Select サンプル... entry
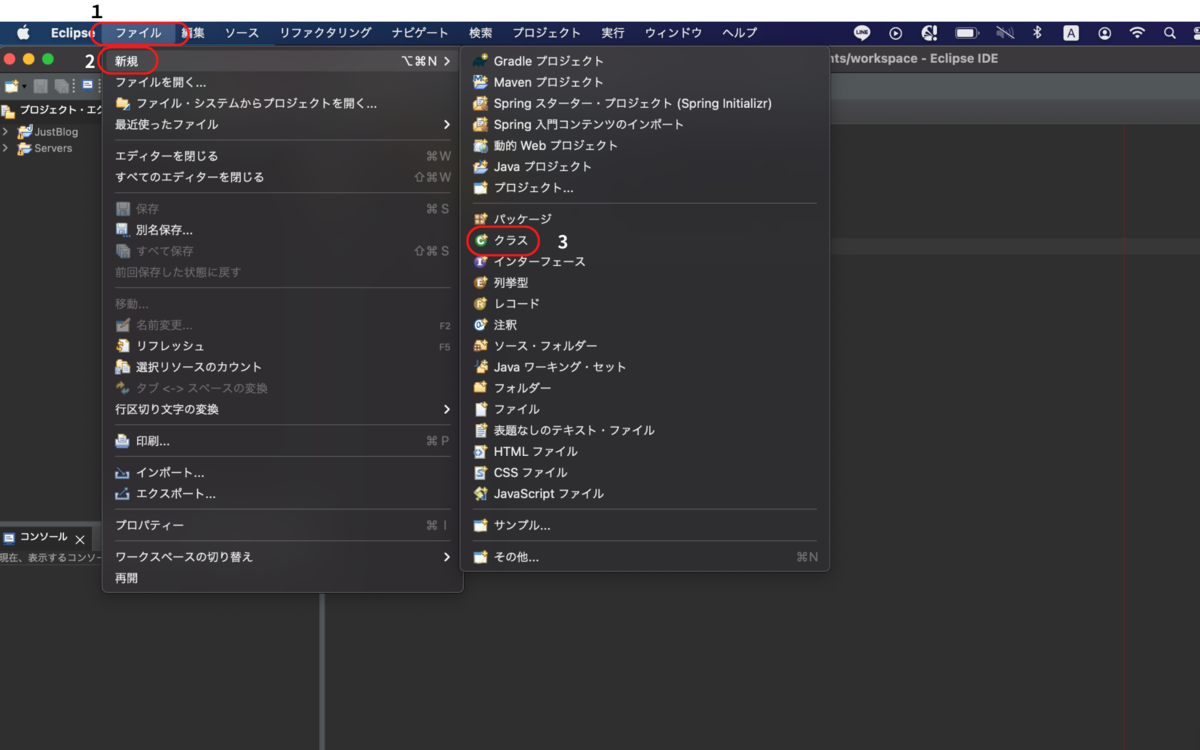This screenshot has width=1200, height=750. (x=645, y=525)
